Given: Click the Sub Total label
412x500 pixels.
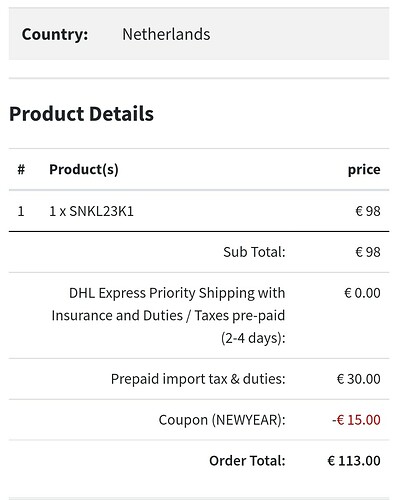Looking at the screenshot, I should 254,252.
